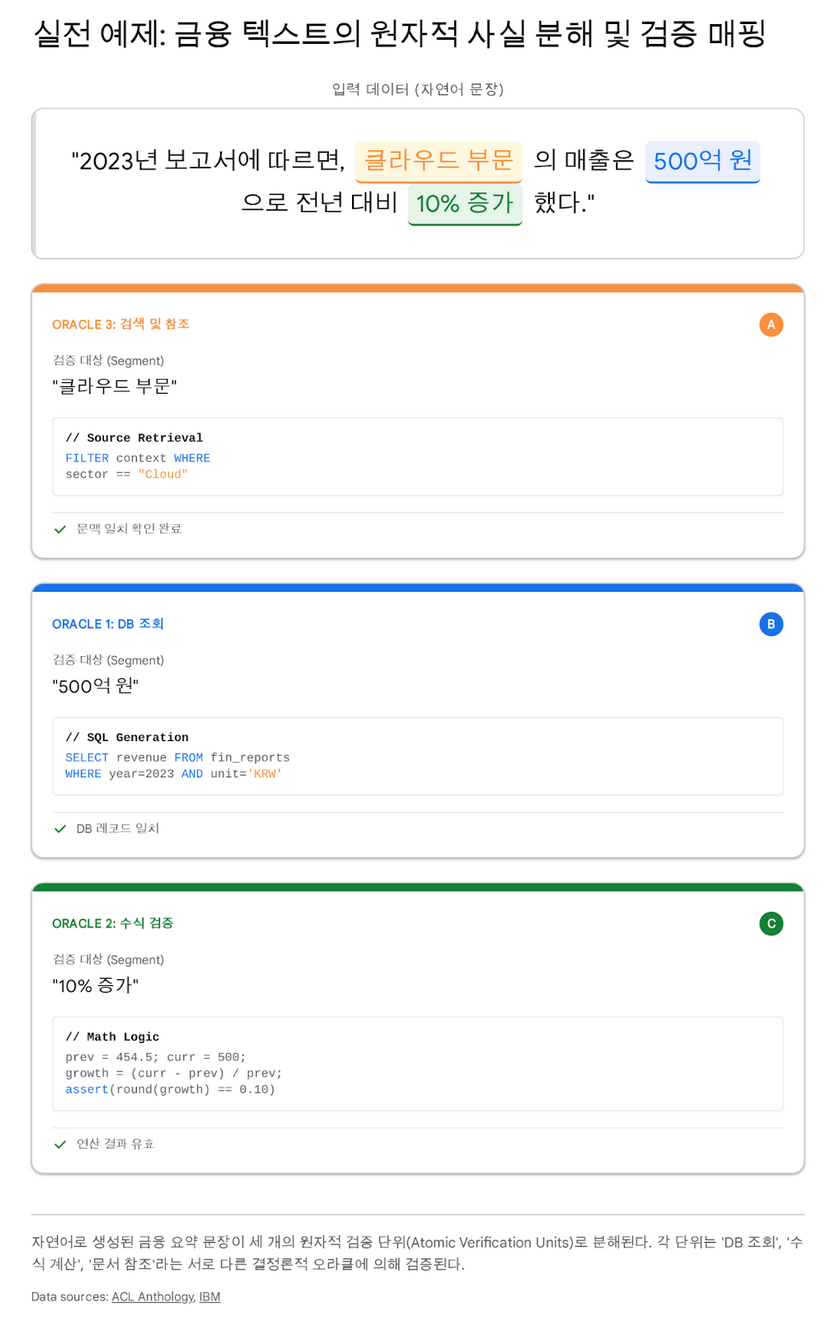This screenshot has width=837, height=1326.
Task: Click the Math Logic code block
Action: [x=417, y=1063]
